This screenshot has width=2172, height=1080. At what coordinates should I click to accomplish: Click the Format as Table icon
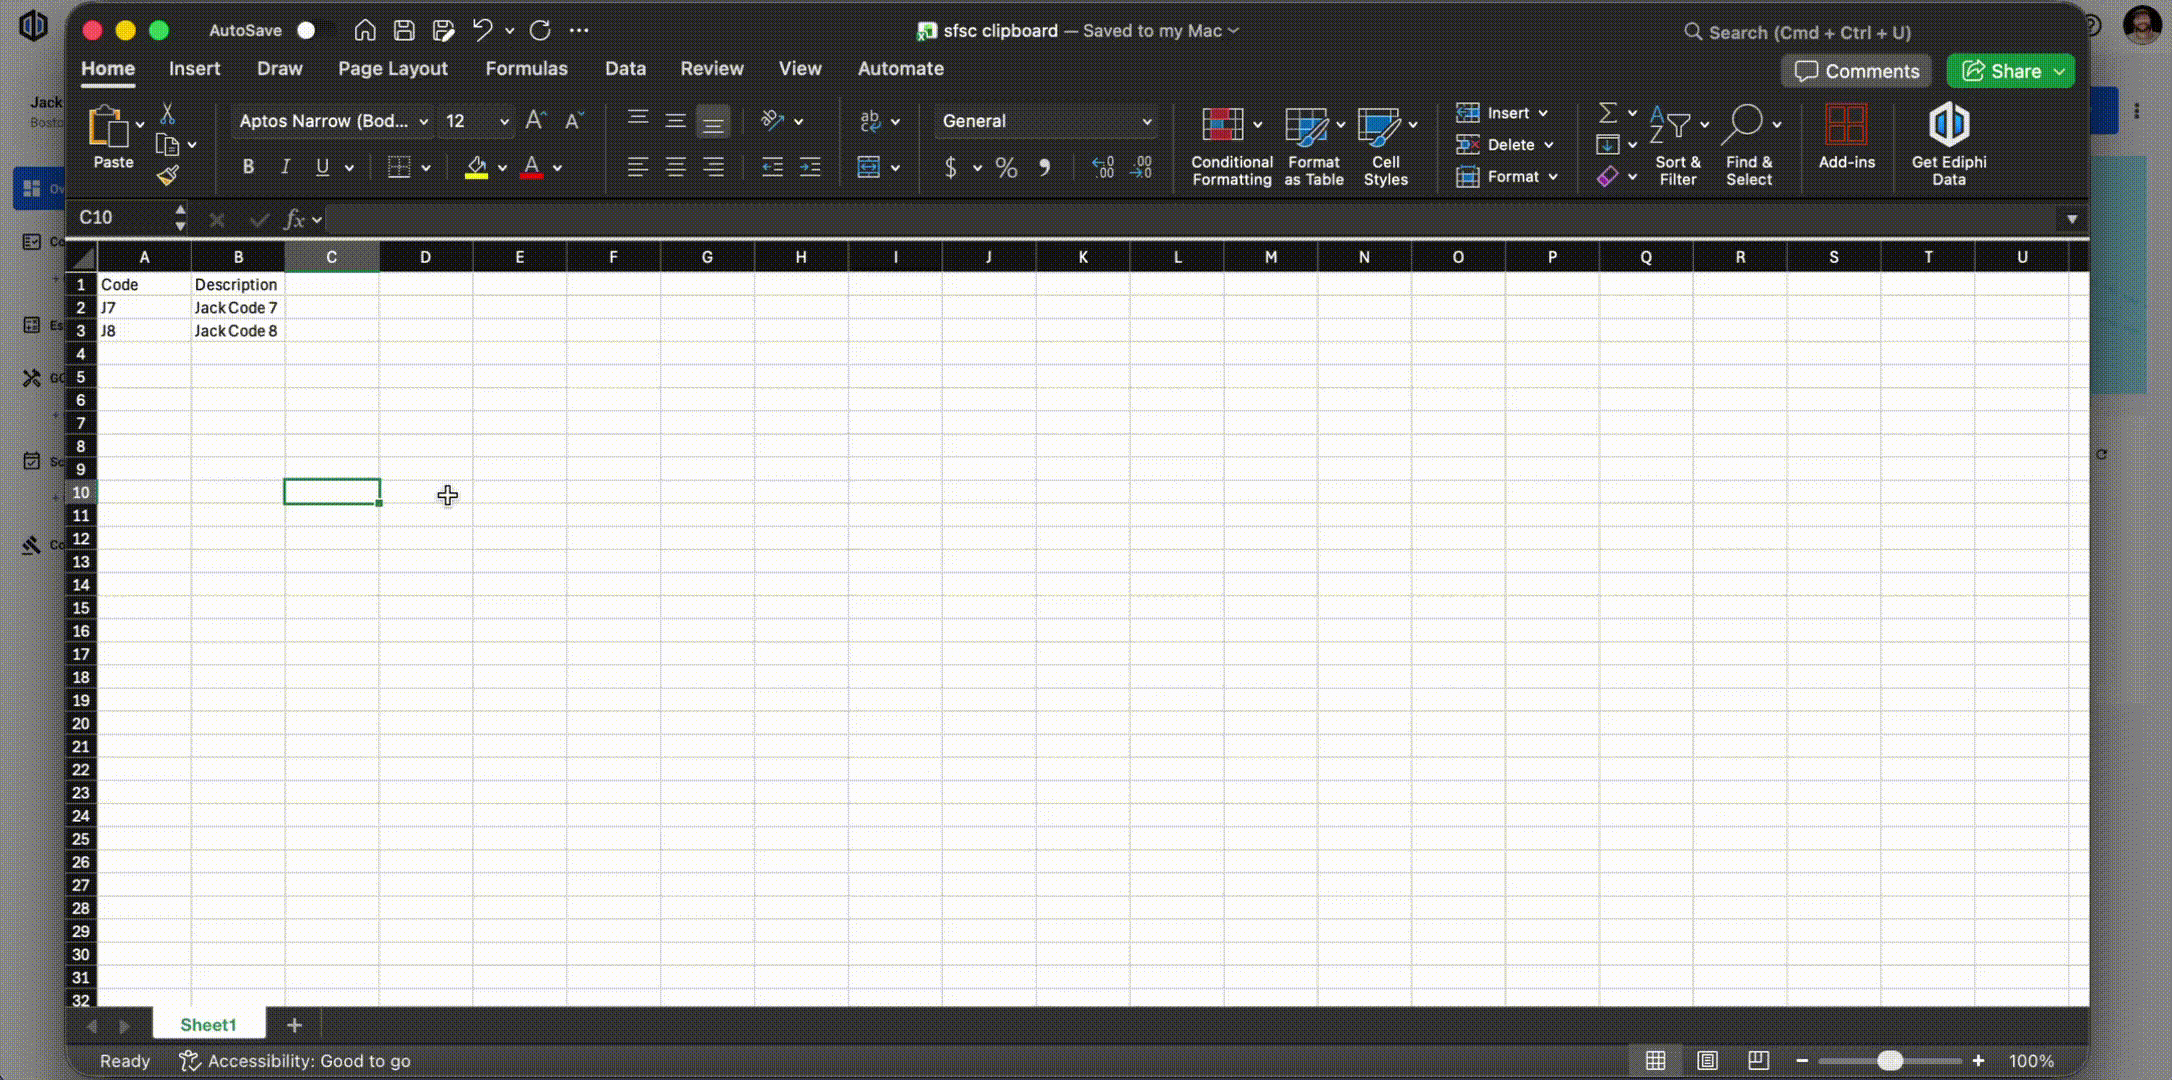[x=1306, y=127]
